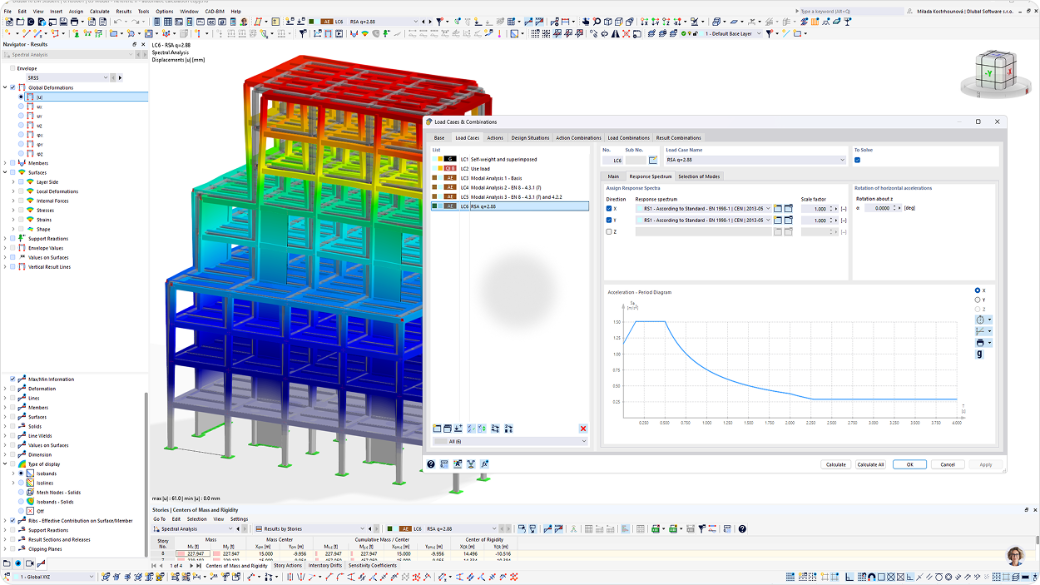Click next load case arrow in main toolbar

(430, 22)
